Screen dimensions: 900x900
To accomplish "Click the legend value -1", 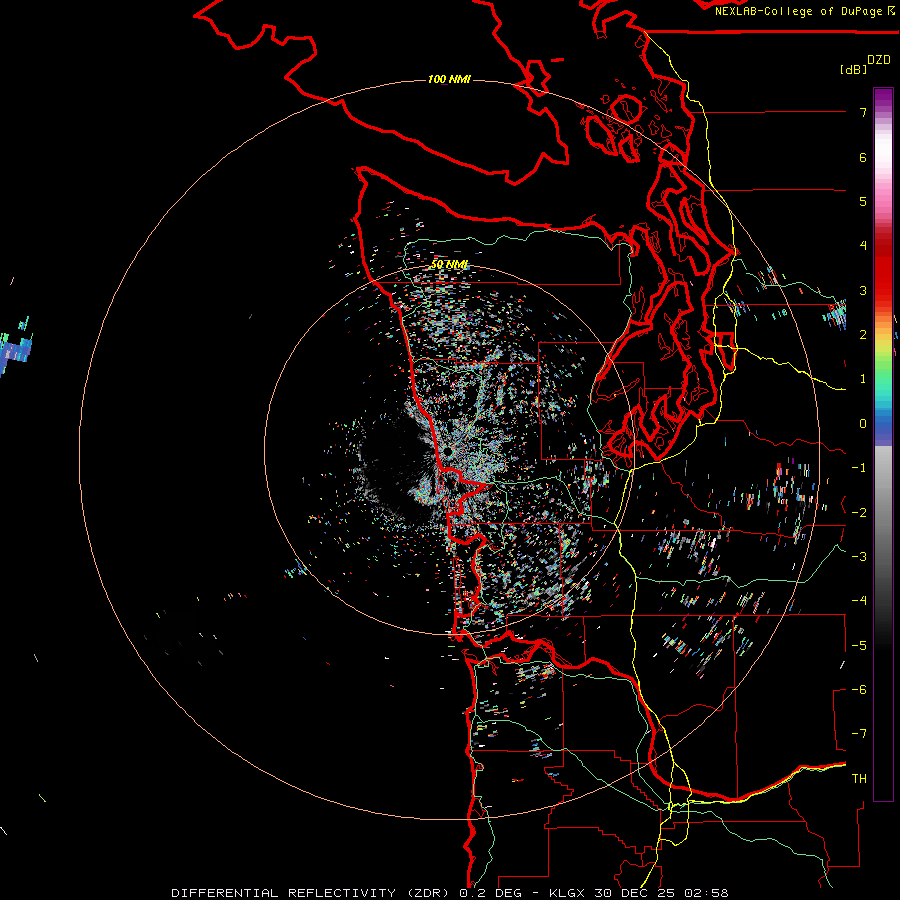I will pos(859,468).
